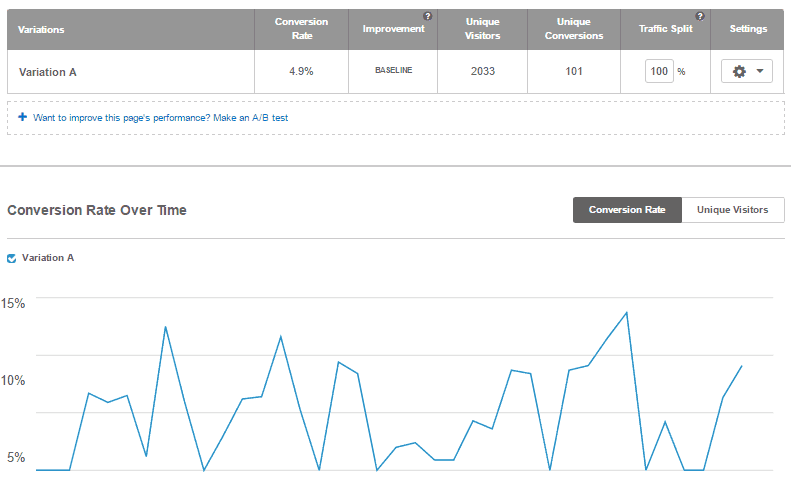Open the Variation A gear settings
This screenshot has height=483, width=791.
tap(739, 71)
